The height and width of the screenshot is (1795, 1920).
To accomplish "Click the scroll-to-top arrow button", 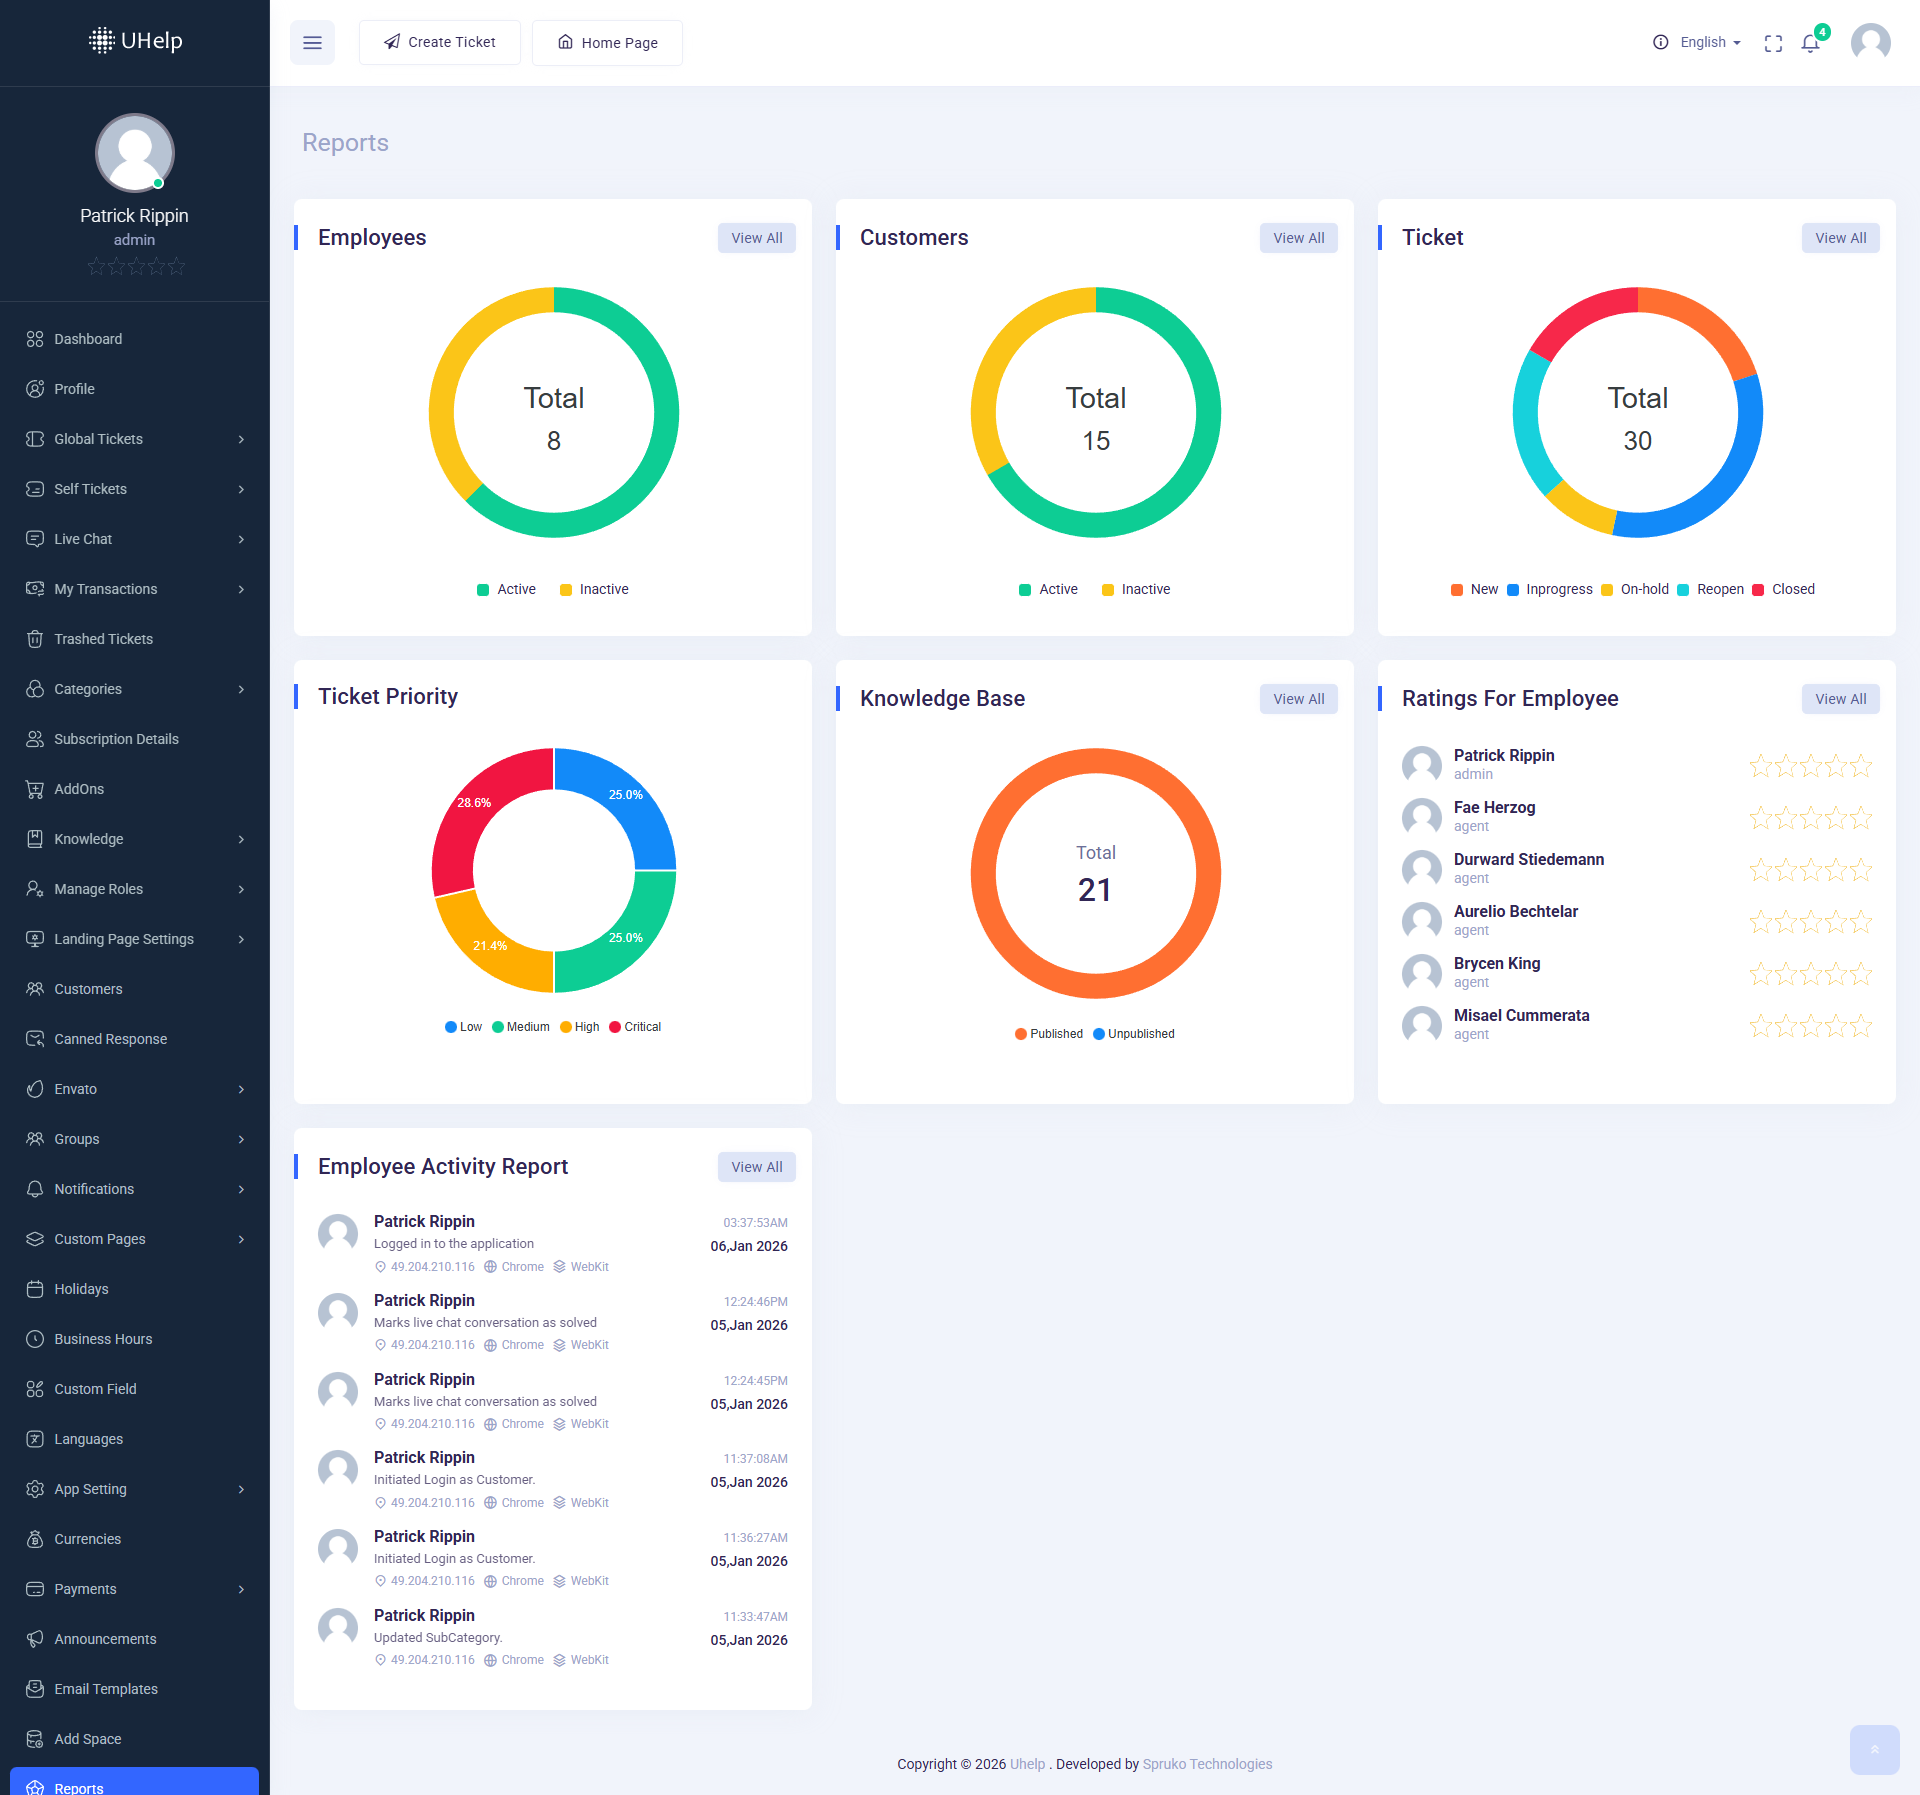I will [x=1874, y=1750].
